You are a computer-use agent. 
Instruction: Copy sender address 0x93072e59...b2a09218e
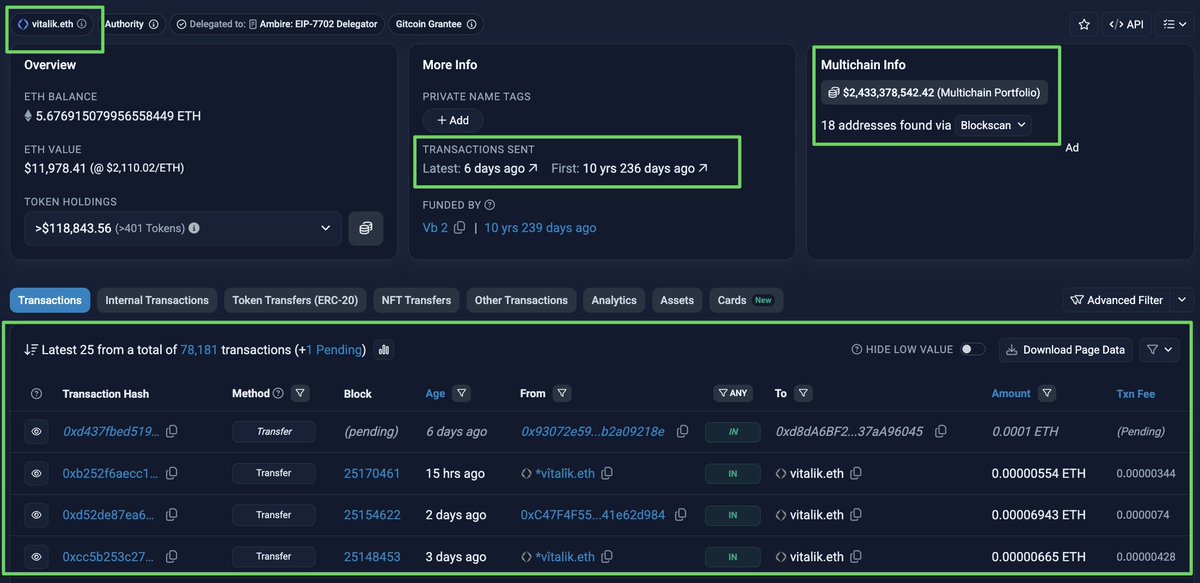682,431
